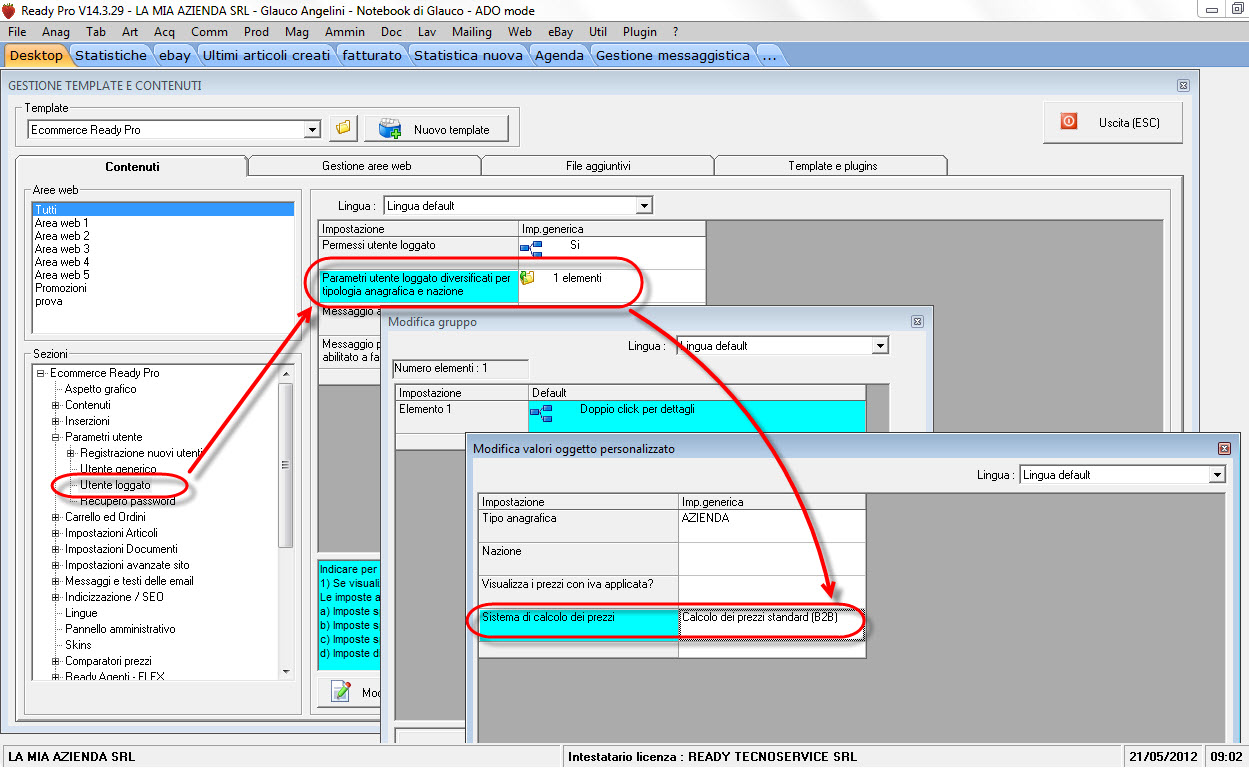Open the Template e plugins tab
This screenshot has width=1249, height=773.
[x=832, y=166]
